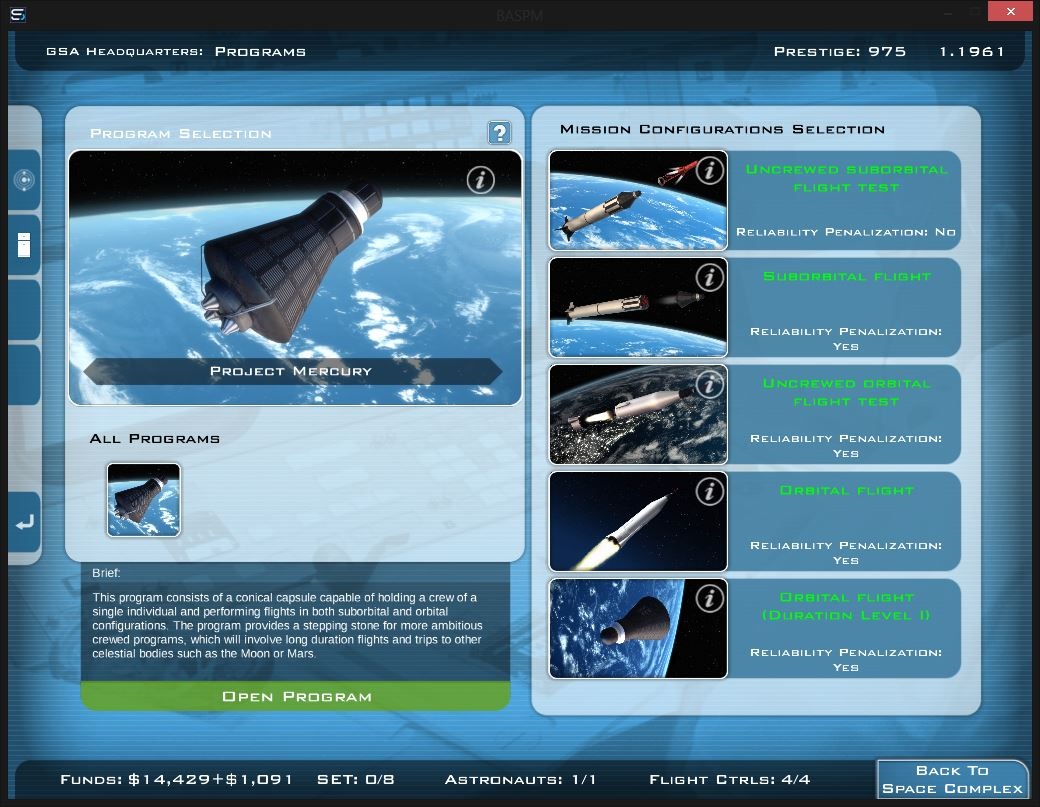The width and height of the screenshot is (1040, 807).
Task: Click the All Programs heading
Action: click(x=155, y=439)
